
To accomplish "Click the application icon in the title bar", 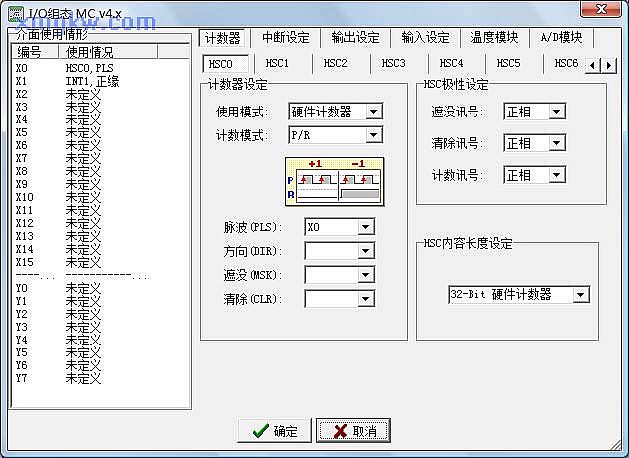I will (x=12, y=9).
